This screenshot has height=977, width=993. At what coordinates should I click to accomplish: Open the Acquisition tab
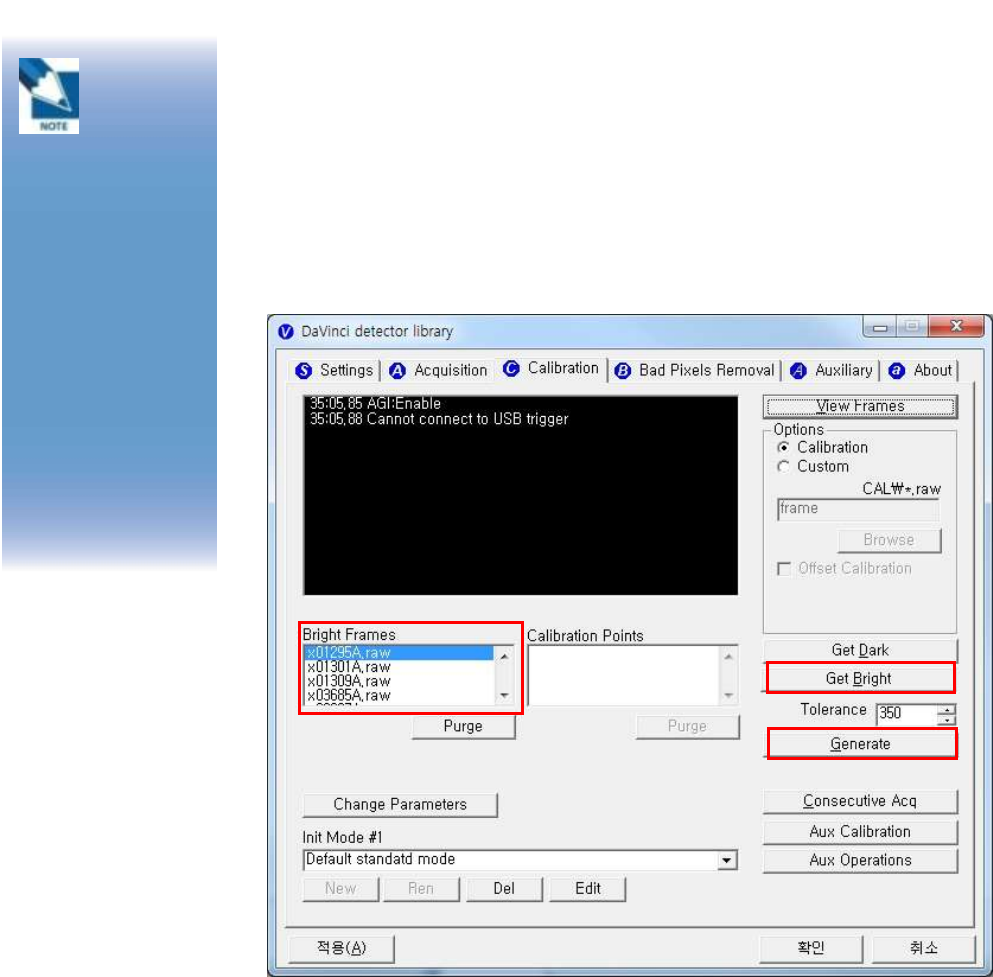point(438,370)
